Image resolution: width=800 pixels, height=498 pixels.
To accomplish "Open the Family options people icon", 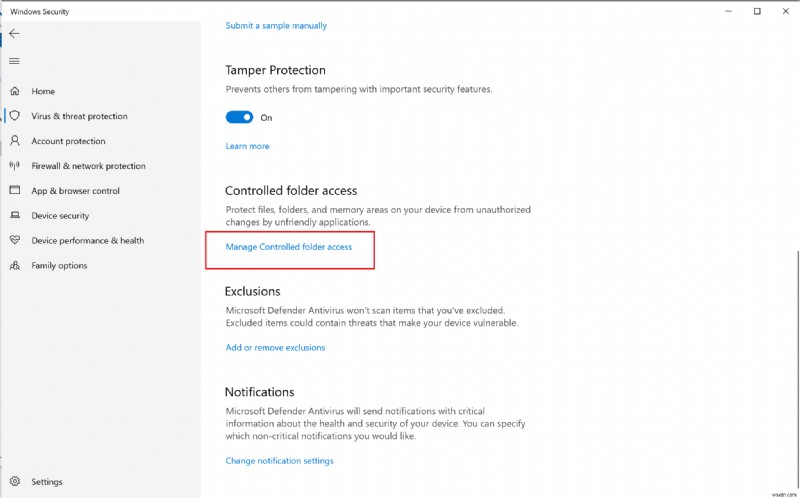I will [x=14, y=266].
